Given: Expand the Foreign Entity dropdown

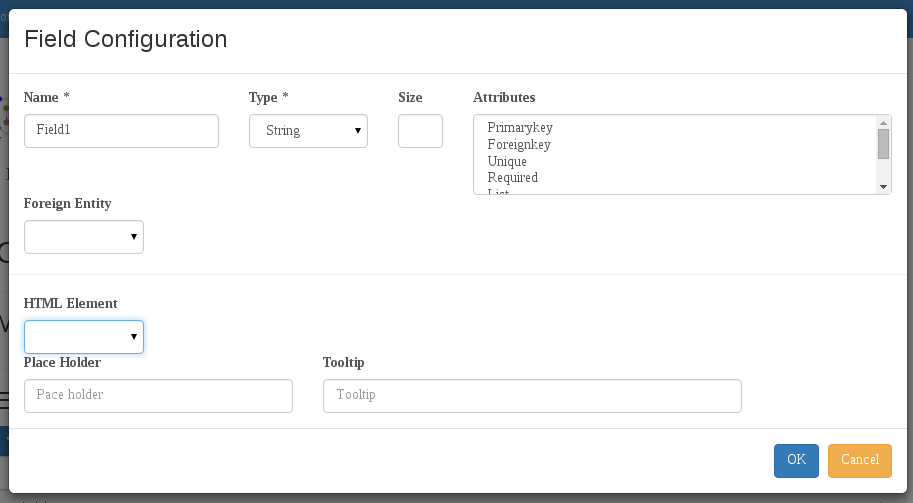Looking at the screenshot, I should click(84, 237).
